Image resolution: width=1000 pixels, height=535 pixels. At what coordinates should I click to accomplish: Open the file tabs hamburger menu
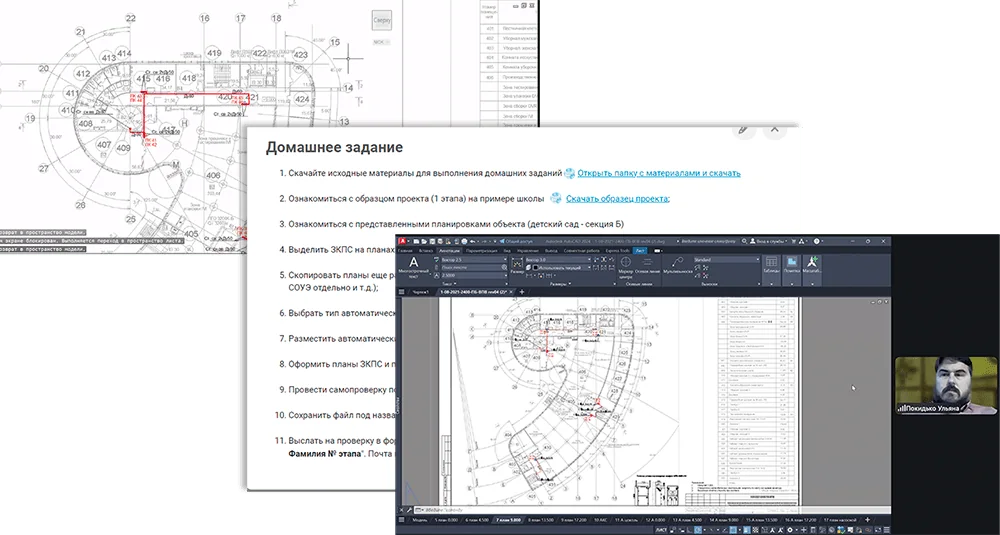click(x=401, y=291)
